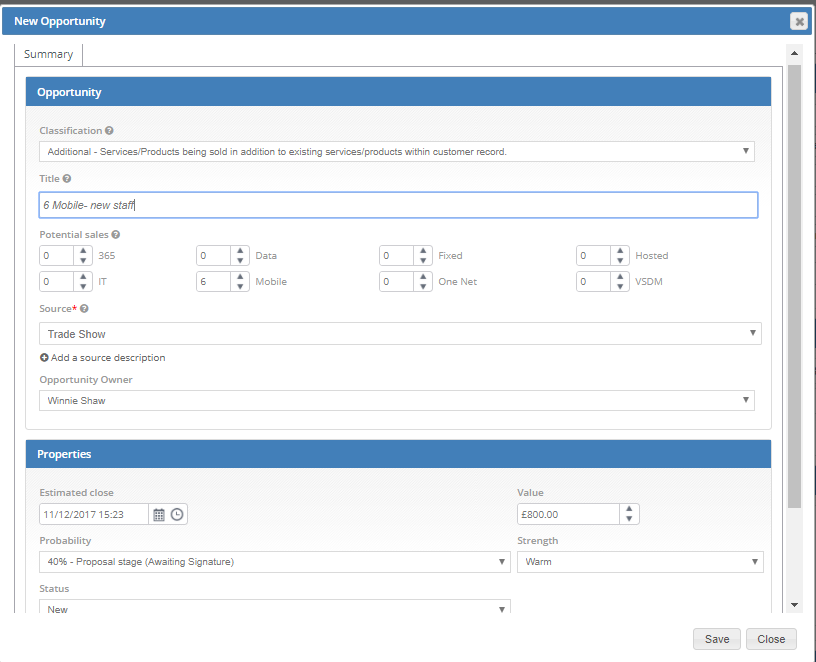This screenshot has height=662, width=816.
Task: Decrease the One Net sales count
Action: click(x=423, y=286)
